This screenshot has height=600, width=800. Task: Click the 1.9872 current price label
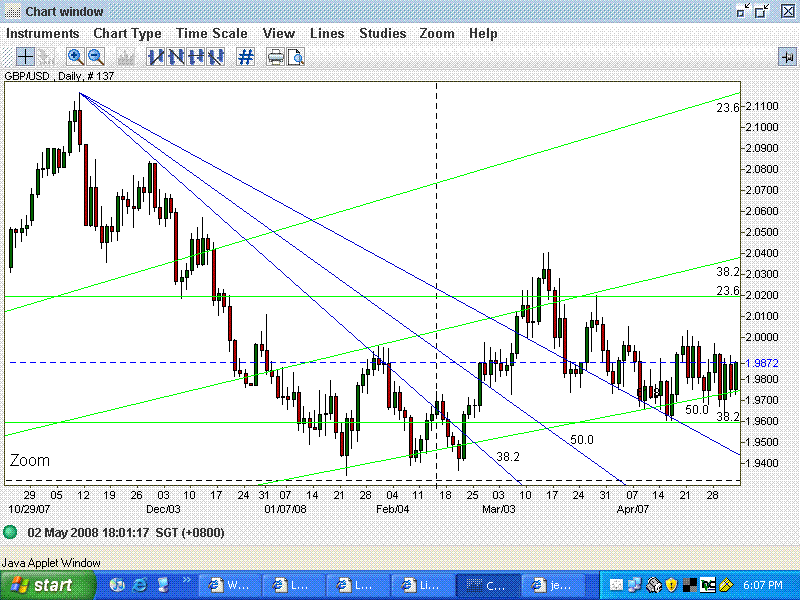coord(763,362)
